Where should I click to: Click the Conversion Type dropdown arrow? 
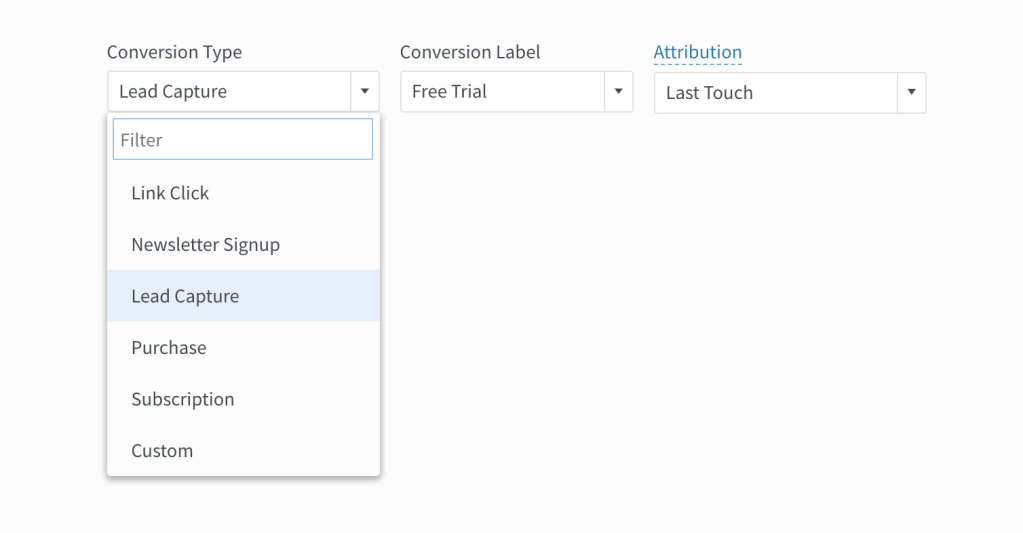(364, 92)
